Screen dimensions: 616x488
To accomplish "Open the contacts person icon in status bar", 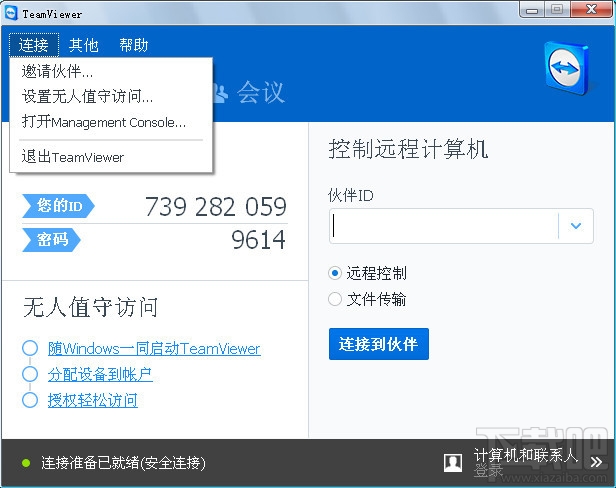I will [x=453, y=462].
